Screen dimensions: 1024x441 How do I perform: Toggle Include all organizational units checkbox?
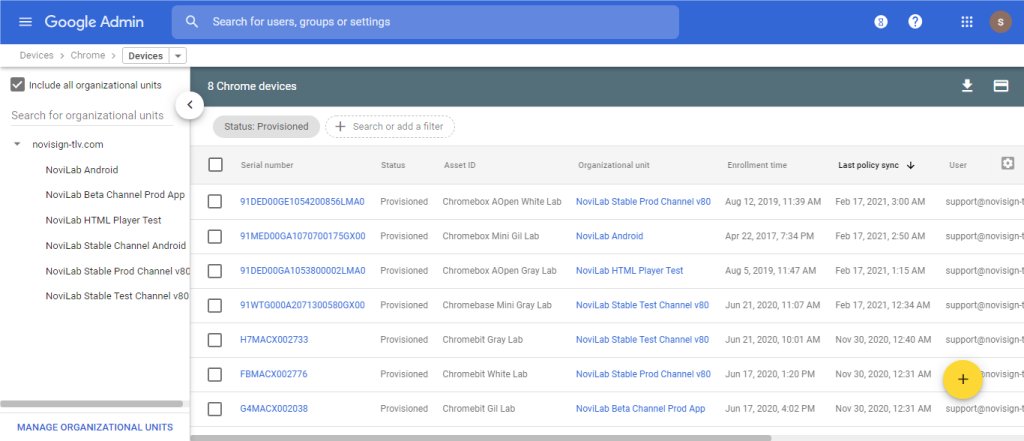point(18,85)
